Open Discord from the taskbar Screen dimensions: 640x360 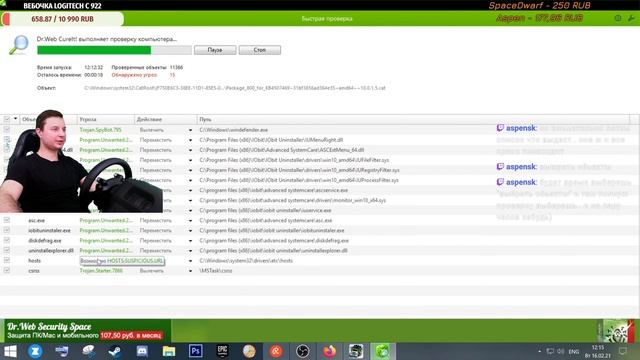pos(142,351)
